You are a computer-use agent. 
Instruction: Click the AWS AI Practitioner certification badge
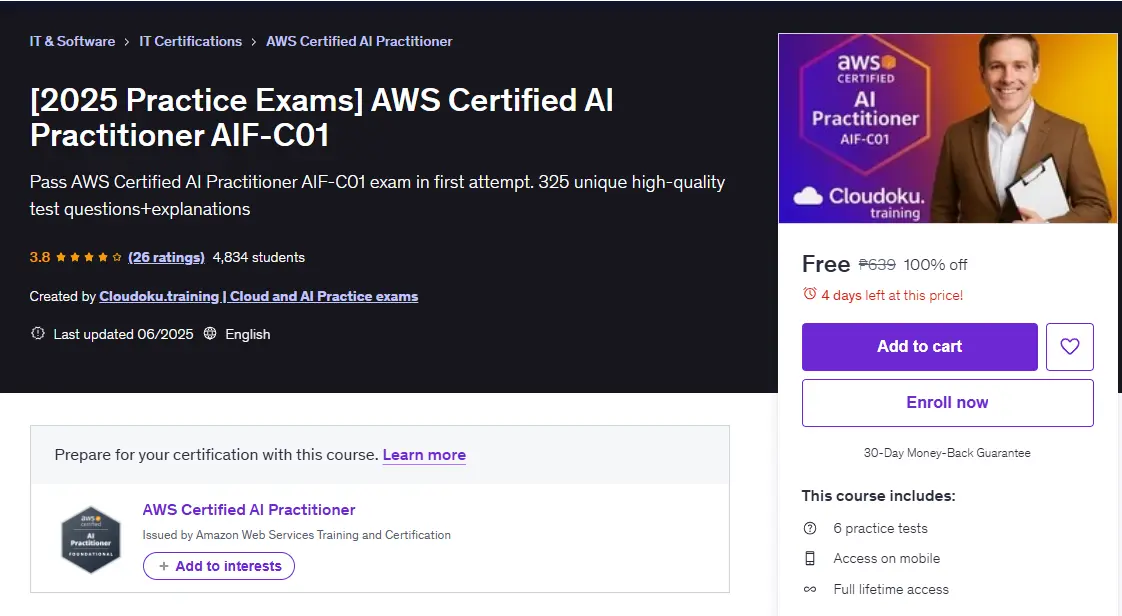(x=91, y=539)
